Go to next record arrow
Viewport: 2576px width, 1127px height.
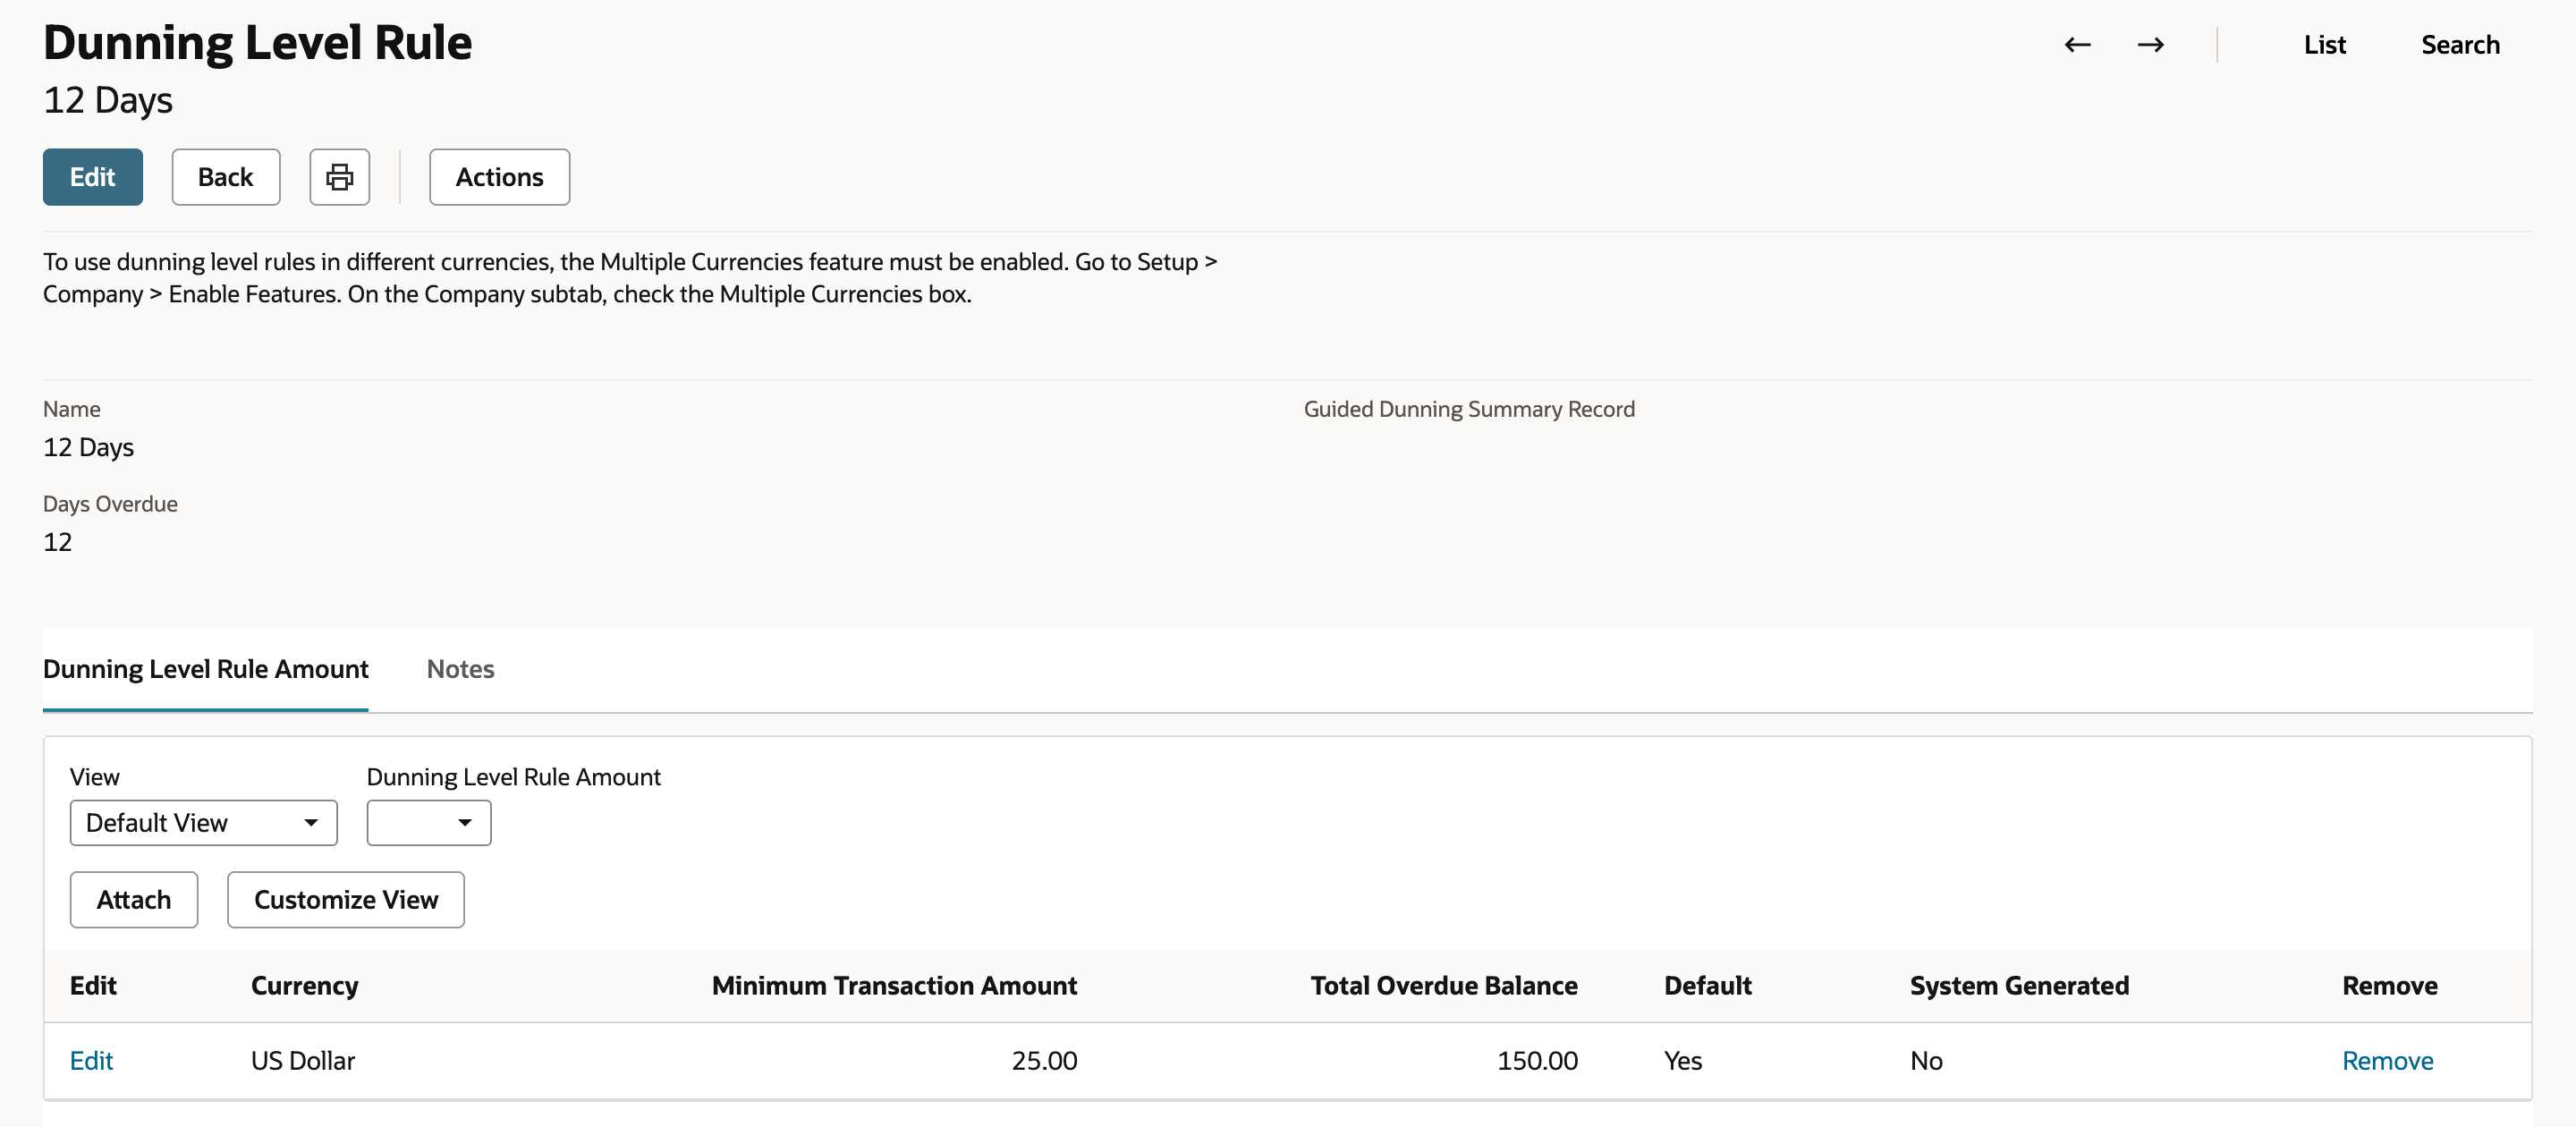click(x=2150, y=45)
